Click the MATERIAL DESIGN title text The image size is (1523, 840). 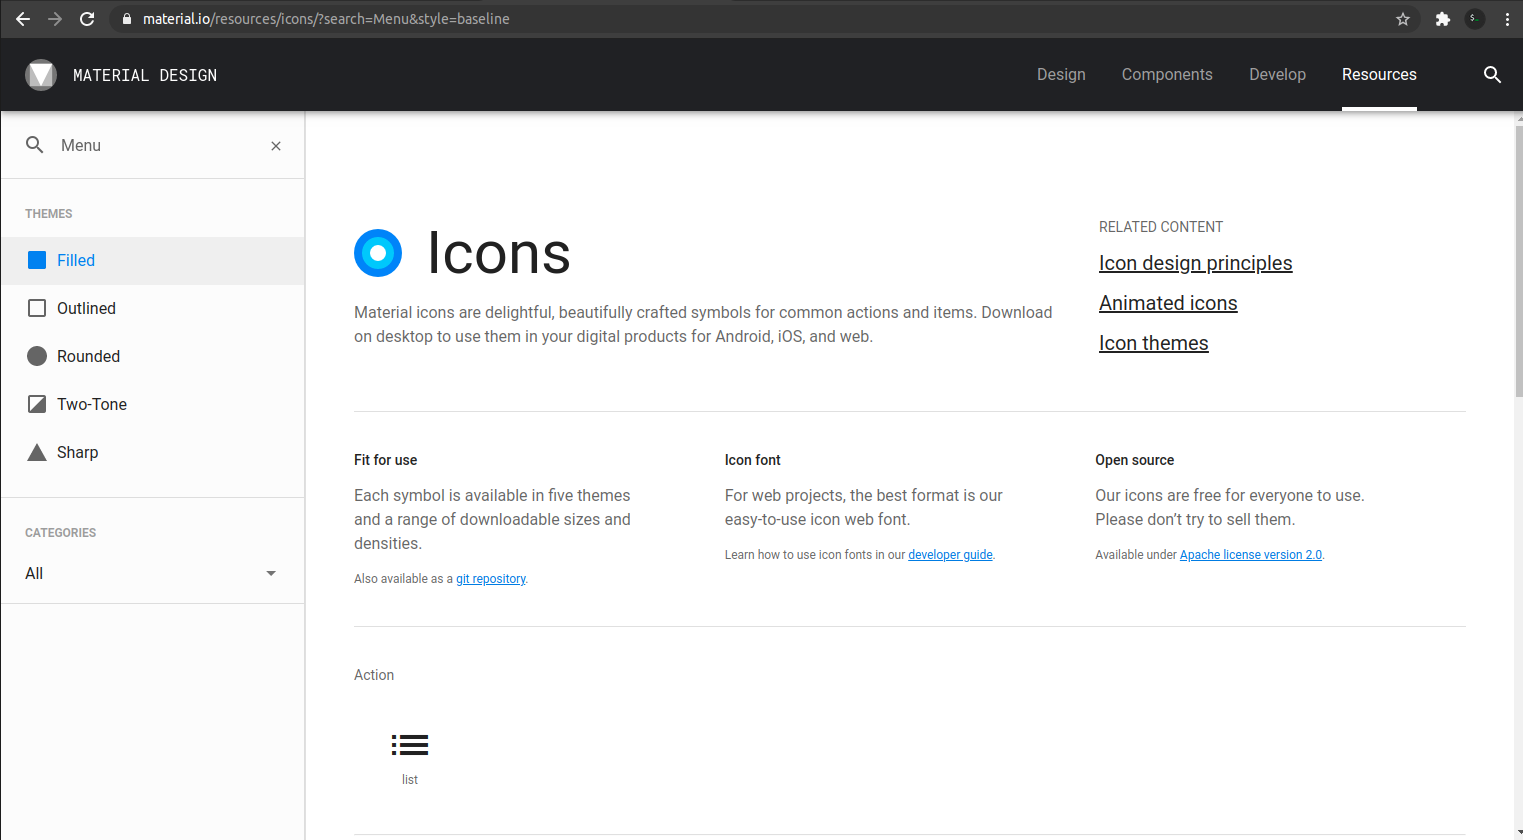(x=145, y=75)
